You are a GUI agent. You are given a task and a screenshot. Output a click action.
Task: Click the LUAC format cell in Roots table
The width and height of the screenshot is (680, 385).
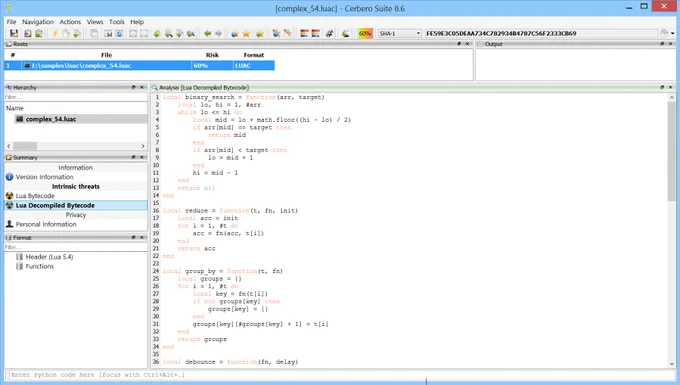click(x=254, y=65)
